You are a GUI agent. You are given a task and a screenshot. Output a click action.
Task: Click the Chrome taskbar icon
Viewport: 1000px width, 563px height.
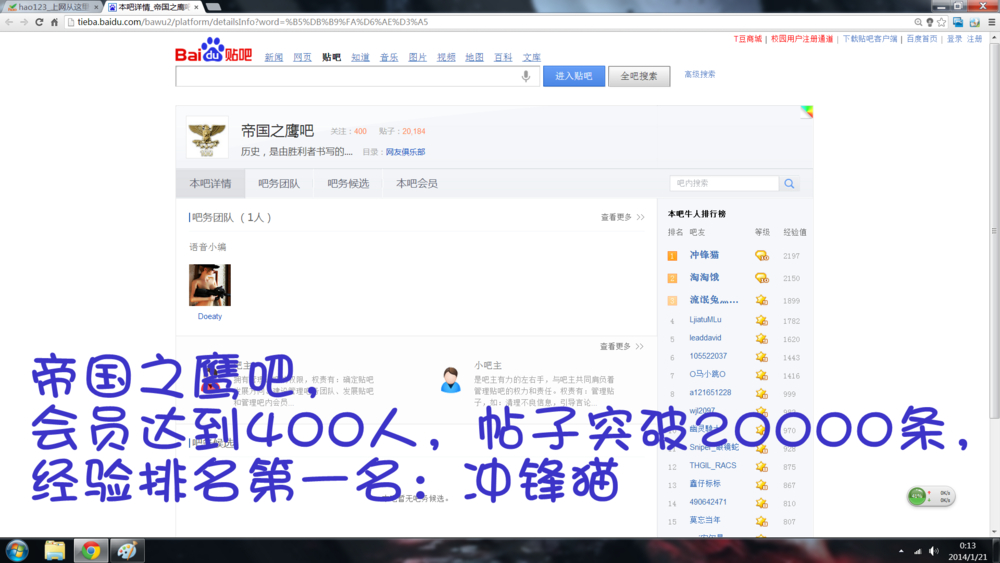click(x=91, y=550)
